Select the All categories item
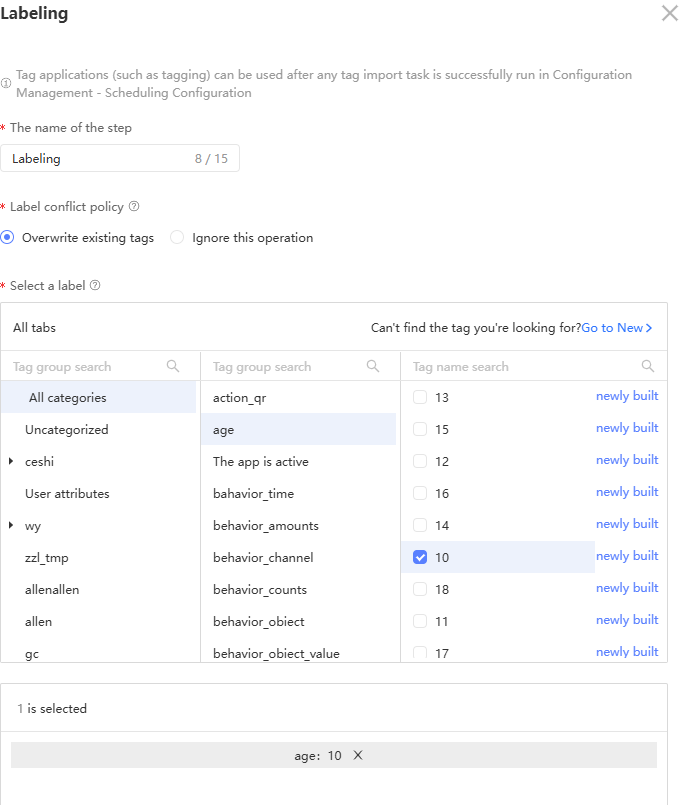 point(67,398)
